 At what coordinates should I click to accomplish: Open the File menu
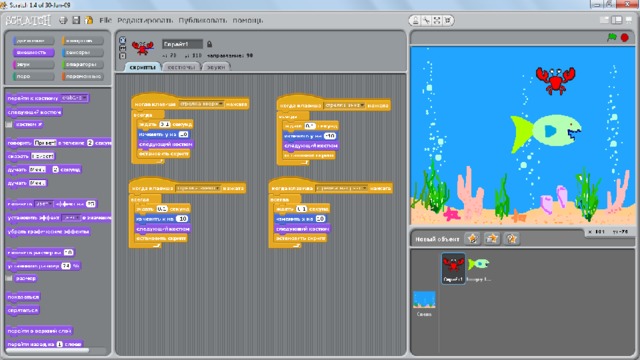105,20
